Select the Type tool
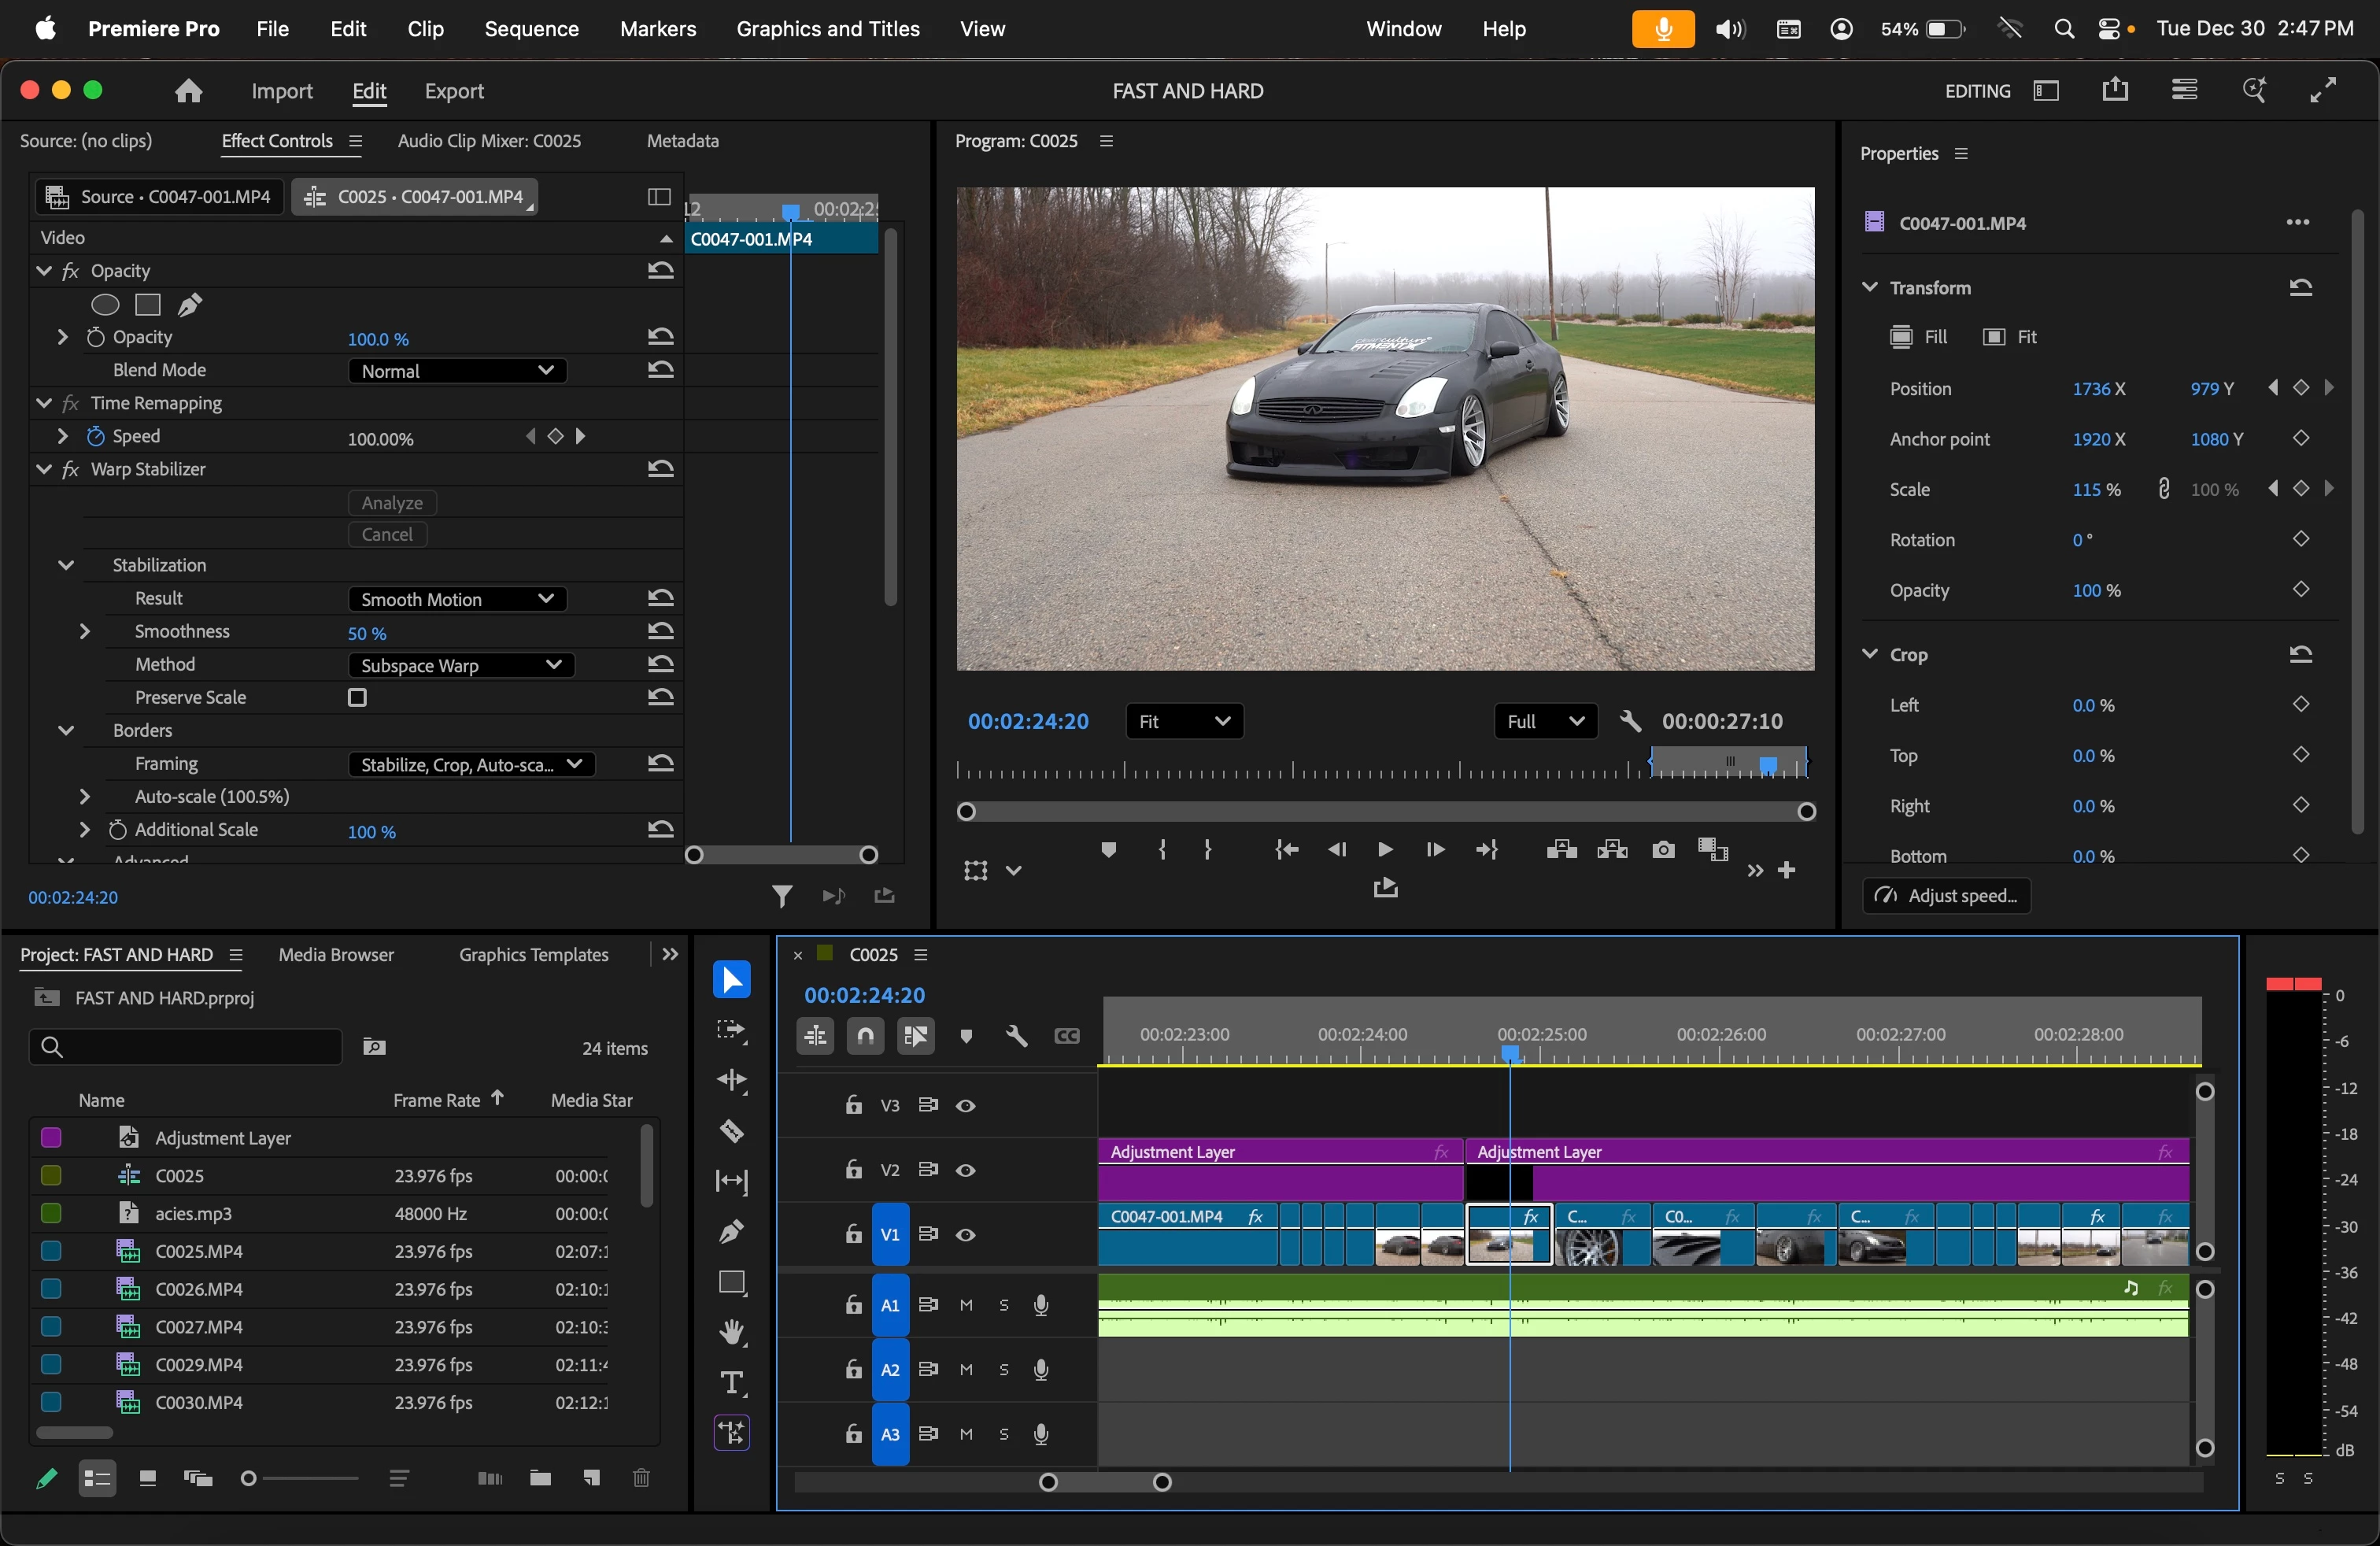2380x1546 pixels. pyautogui.click(x=732, y=1383)
